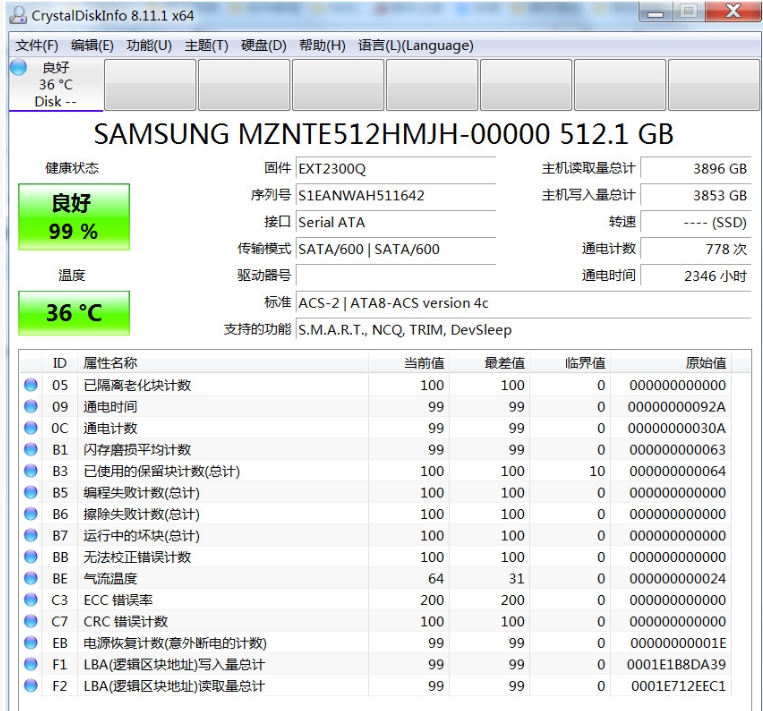Click the CrystalDiskInfo title bar app icon
The image size is (763, 711).
18,15
